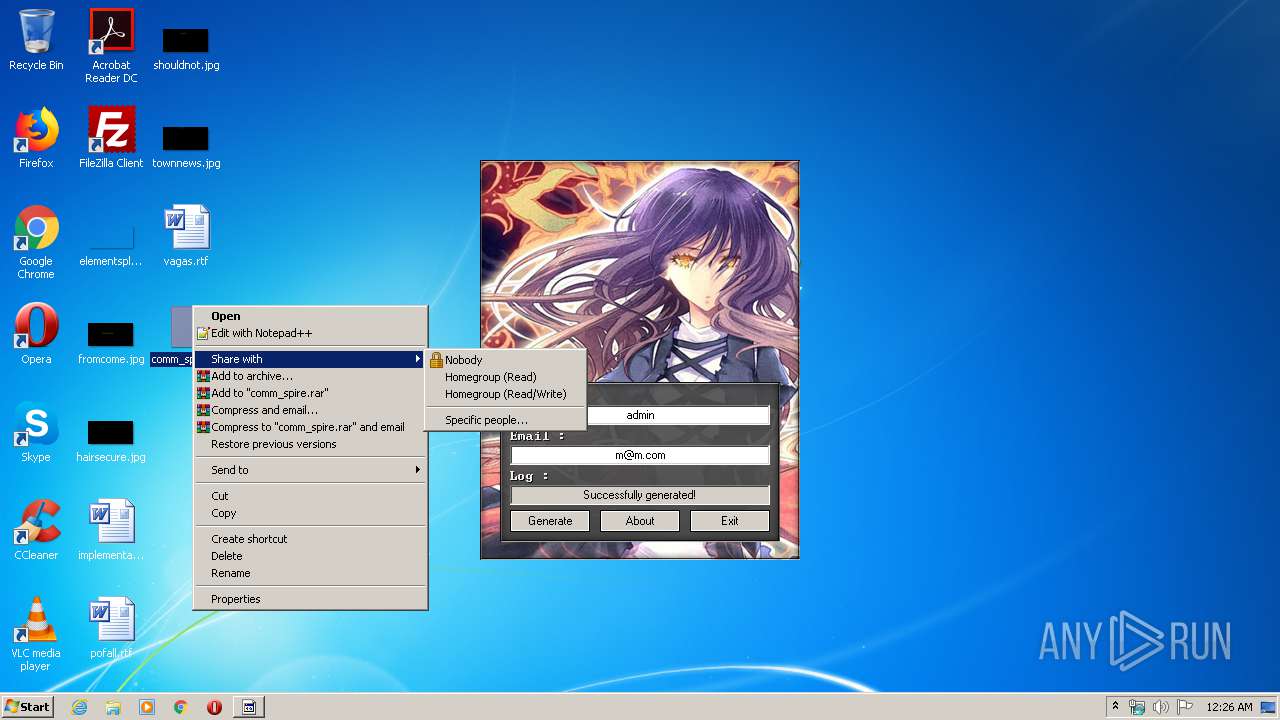1280x720 pixels.
Task: Open Internet Explorer from taskbar
Action: [80, 707]
